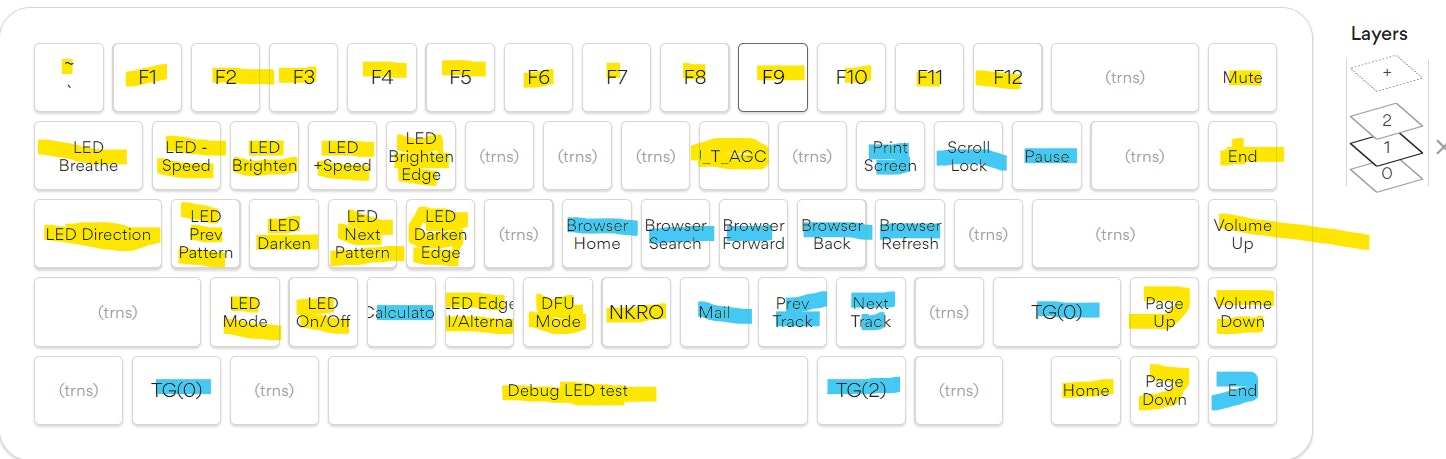Viewport: 1446px width, 459px height.
Task: Select the TG(2) layer toggle key
Action: tap(861, 390)
